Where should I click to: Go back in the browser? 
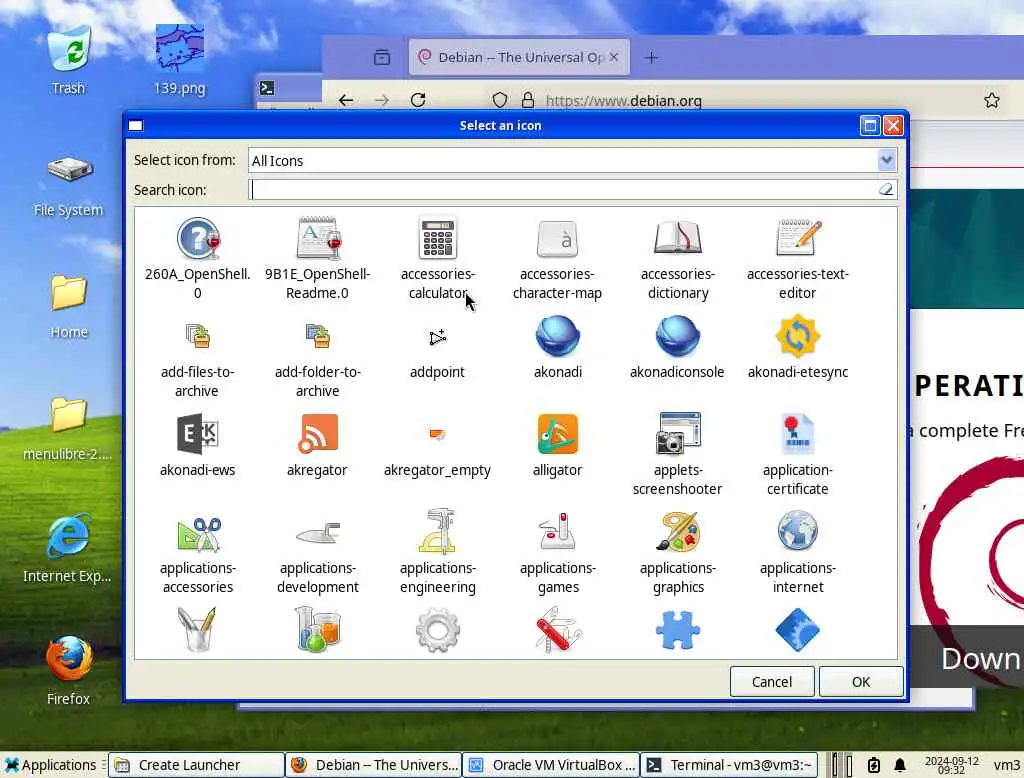[x=346, y=100]
